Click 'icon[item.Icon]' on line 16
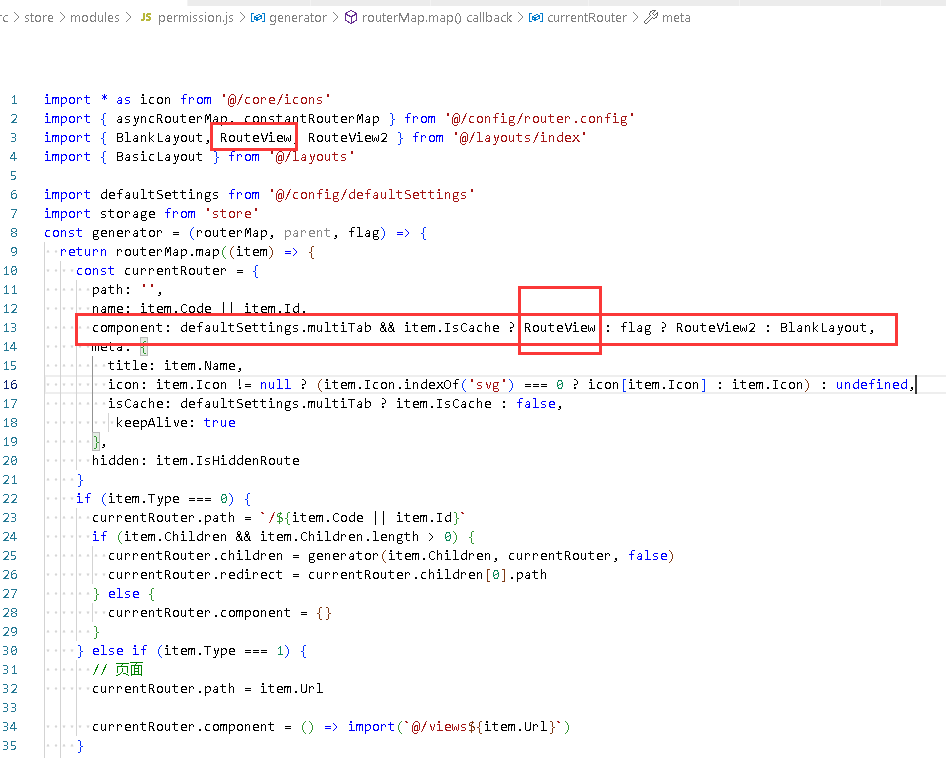This screenshot has width=946, height=758. tap(647, 384)
